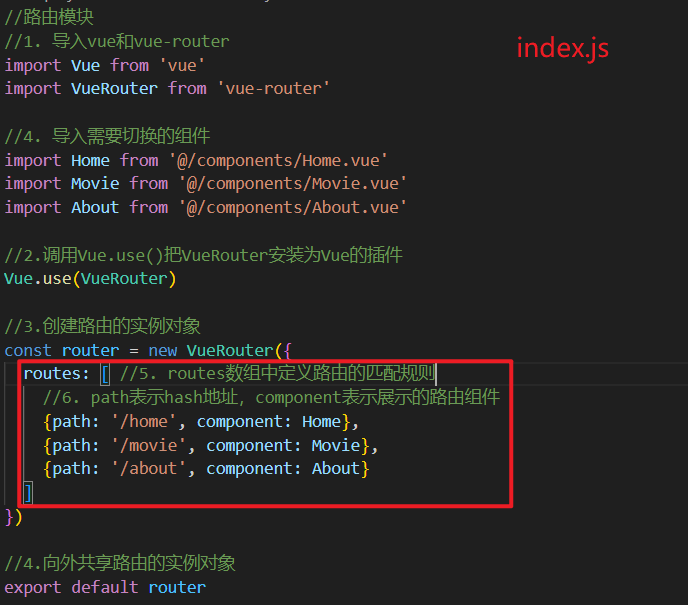Click the '/about' route path string
Image resolution: width=688 pixels, height=605 pixels.
pos(148,469)
